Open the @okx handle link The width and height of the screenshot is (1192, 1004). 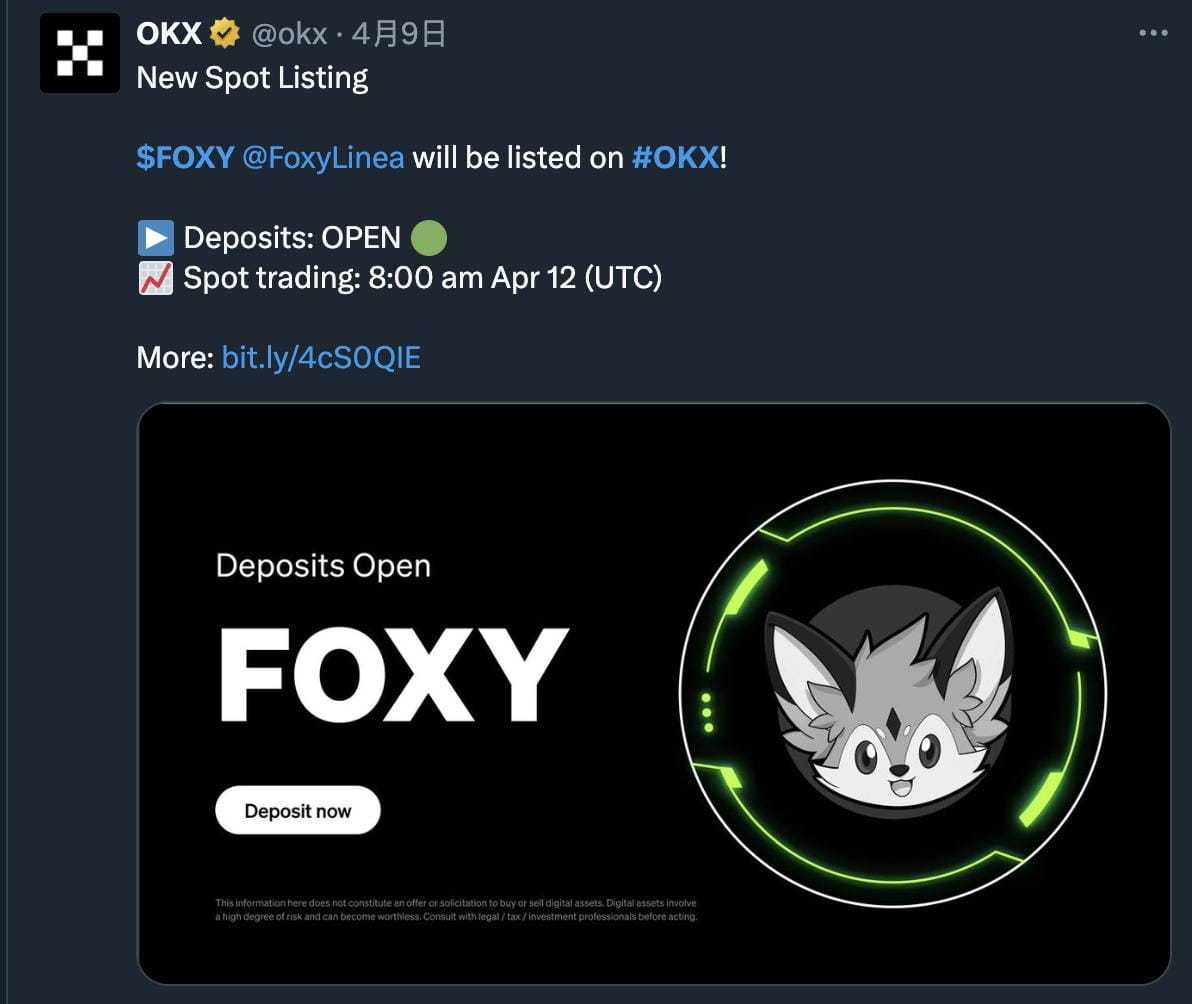point(289,34)
